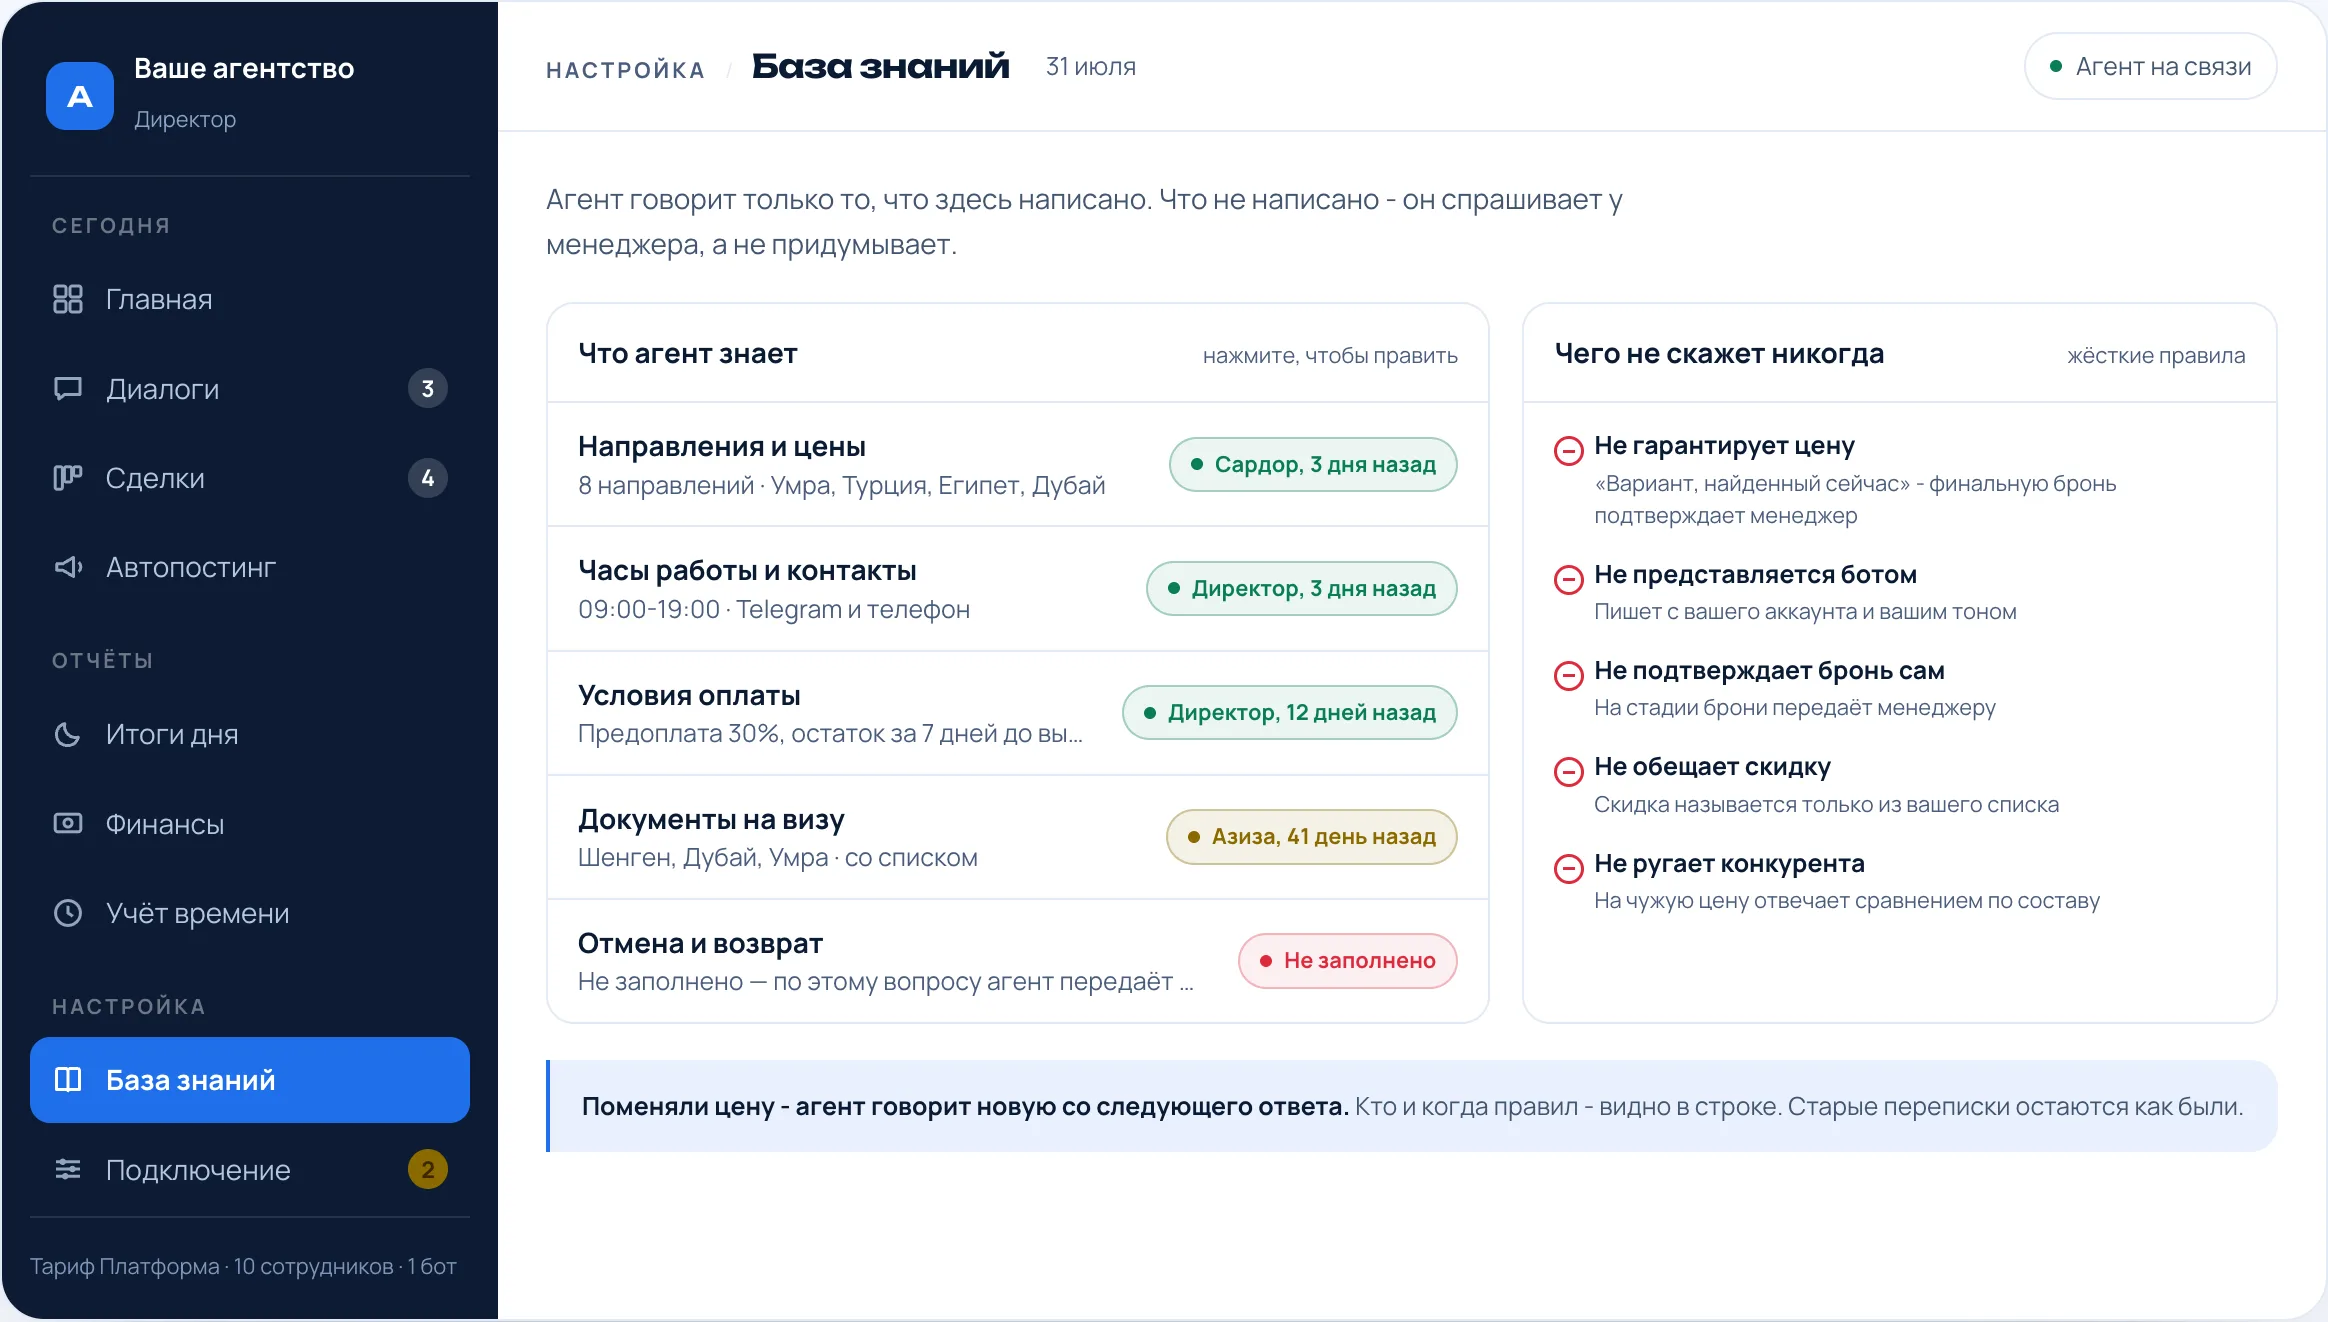The image size is (2328, 1322).
Task: Open Финансы report
Action: coord(250,824)
